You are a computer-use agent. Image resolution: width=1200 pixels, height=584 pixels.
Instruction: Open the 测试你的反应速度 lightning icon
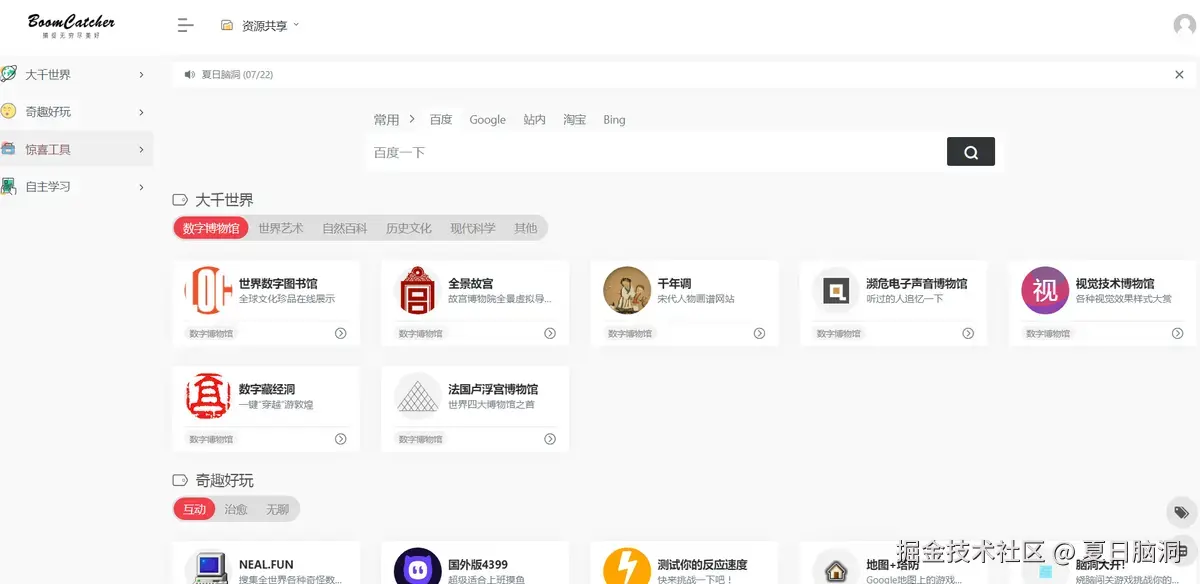point(627,567)
